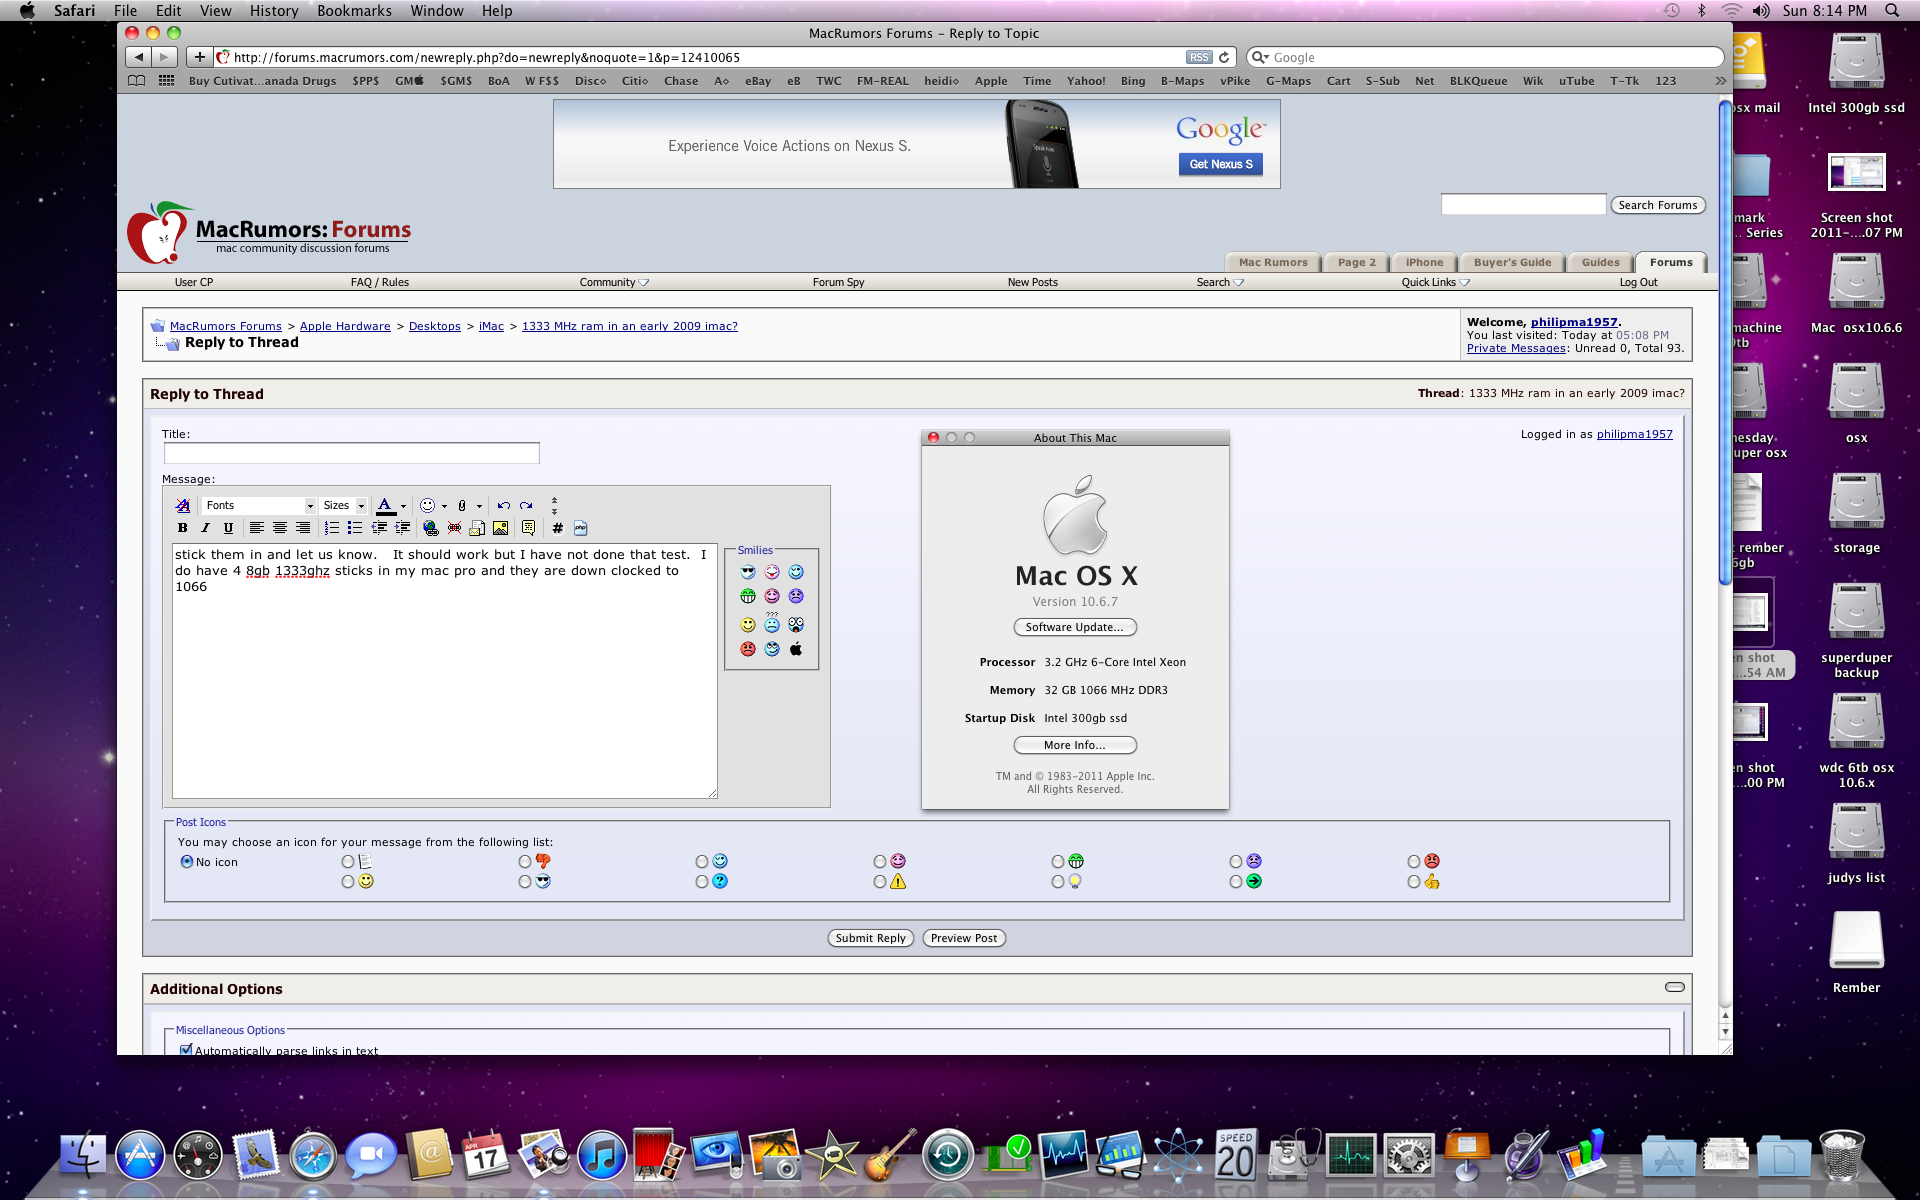
Task: Open the attachments paperclip dropdown
Action: click(x=479, y=506)
